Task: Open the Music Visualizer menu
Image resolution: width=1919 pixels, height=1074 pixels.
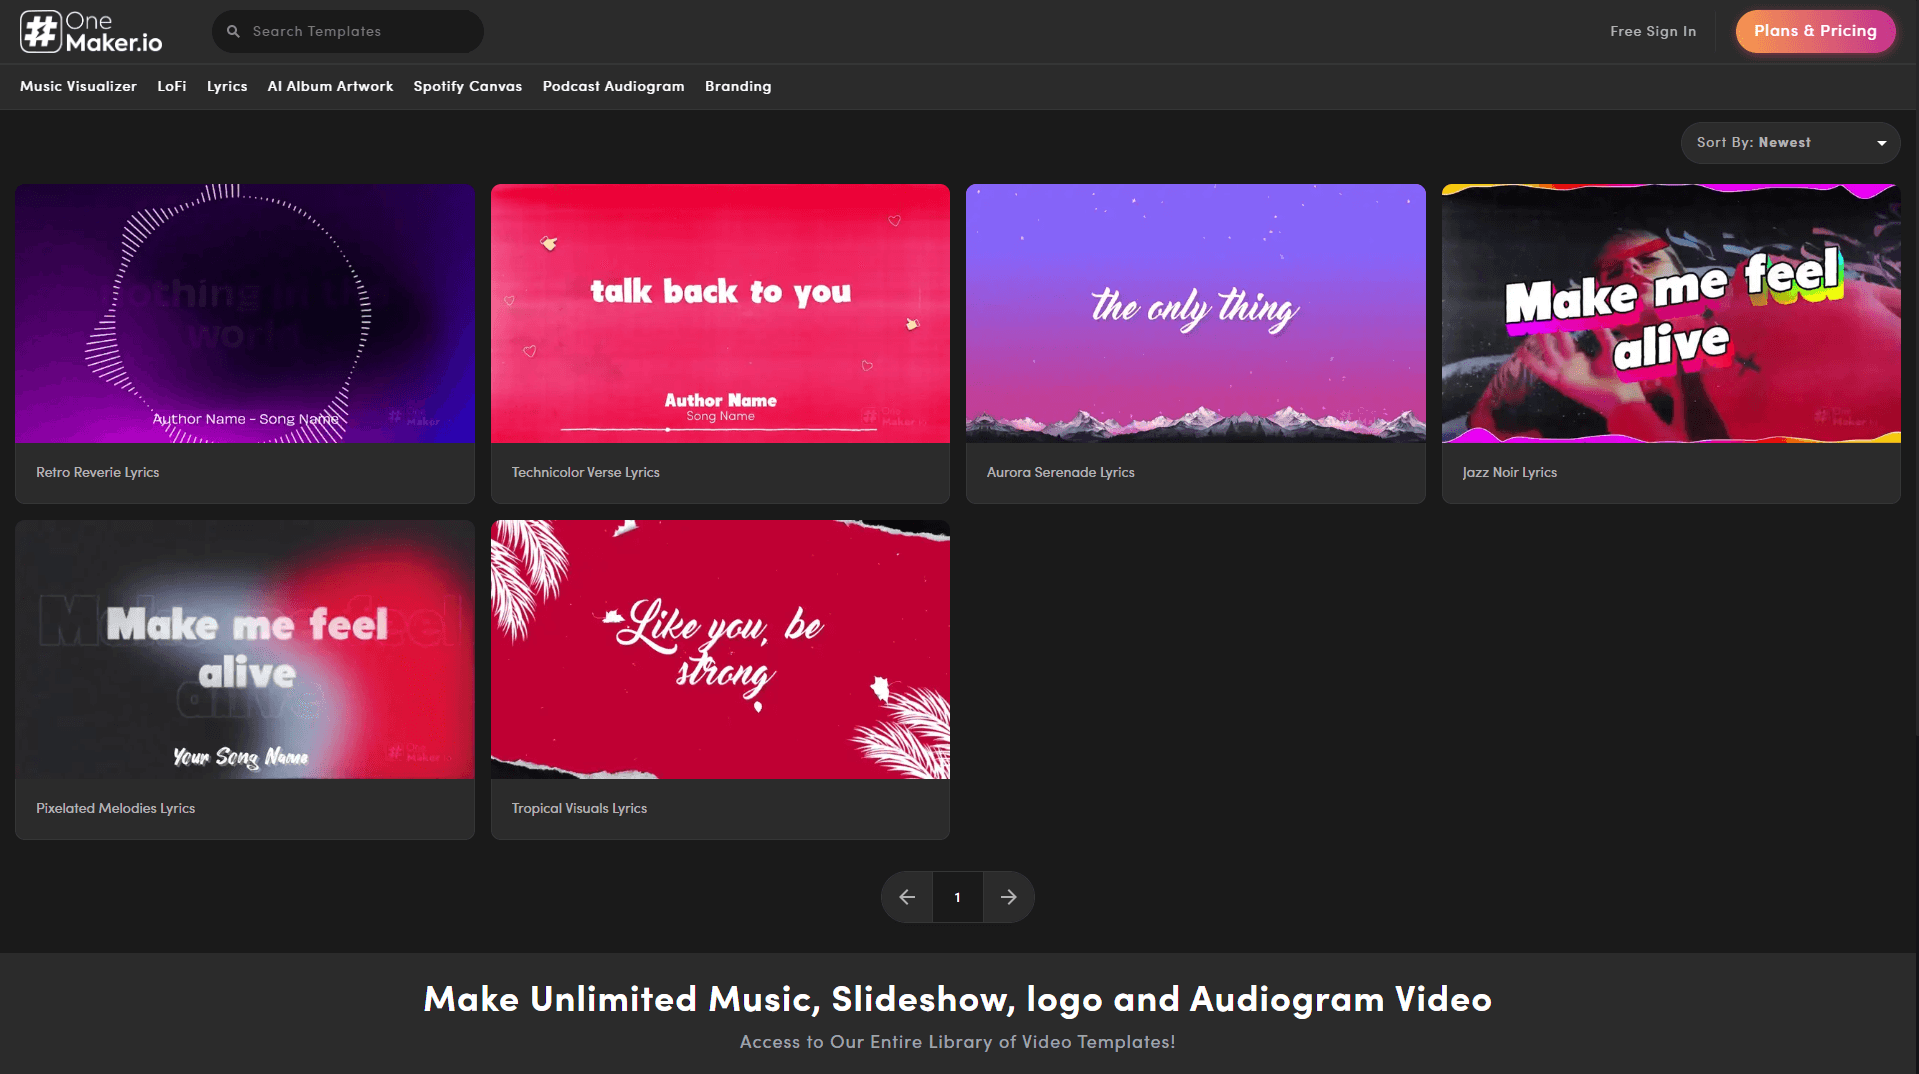Action: coord(78,86)
